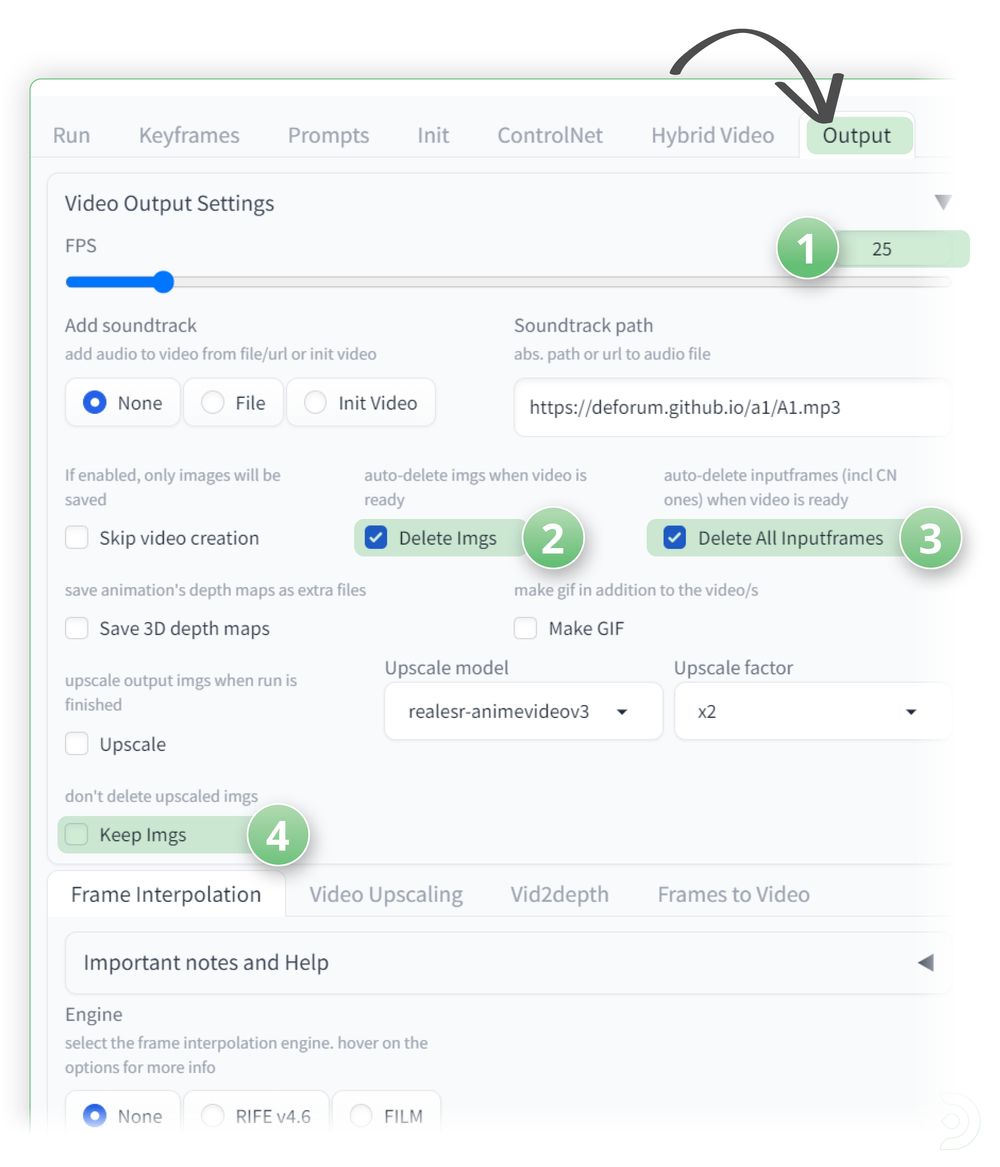Screen dimensions: 1000x1167
Task: Switch to the Video Upscaling tab
Action: click(386, 894)
